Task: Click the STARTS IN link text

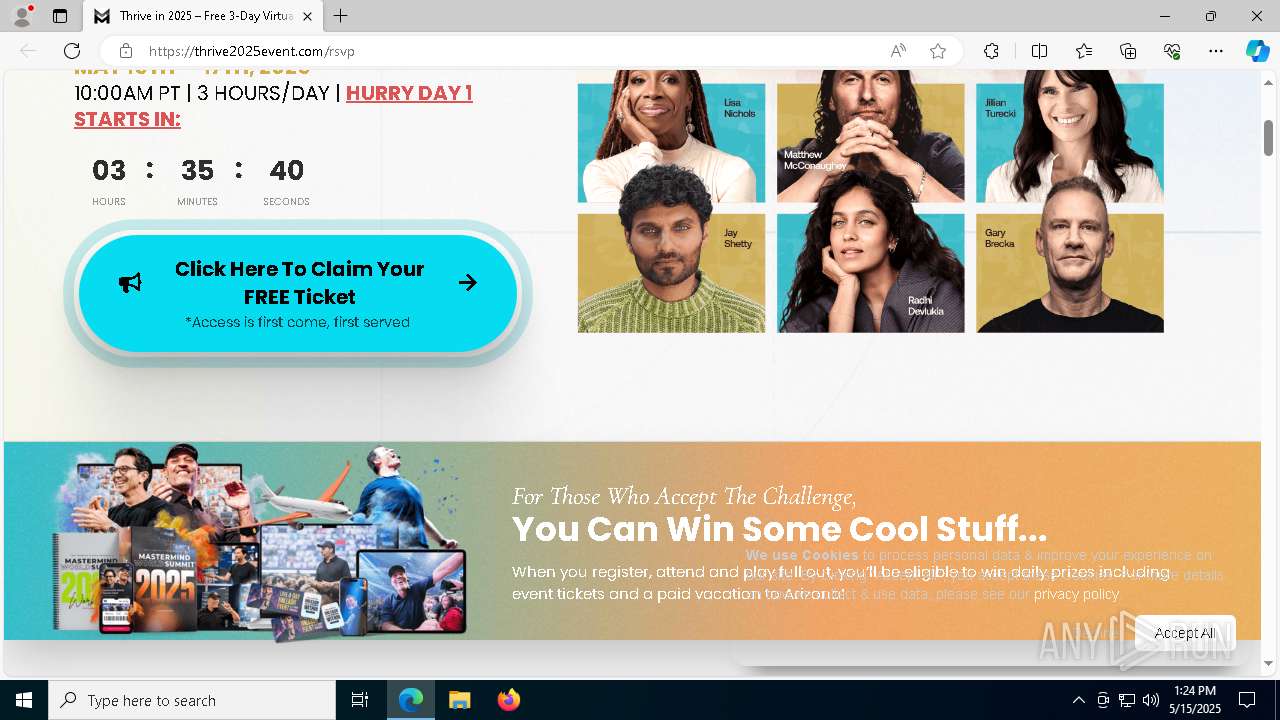Action: tap(127, 119)
